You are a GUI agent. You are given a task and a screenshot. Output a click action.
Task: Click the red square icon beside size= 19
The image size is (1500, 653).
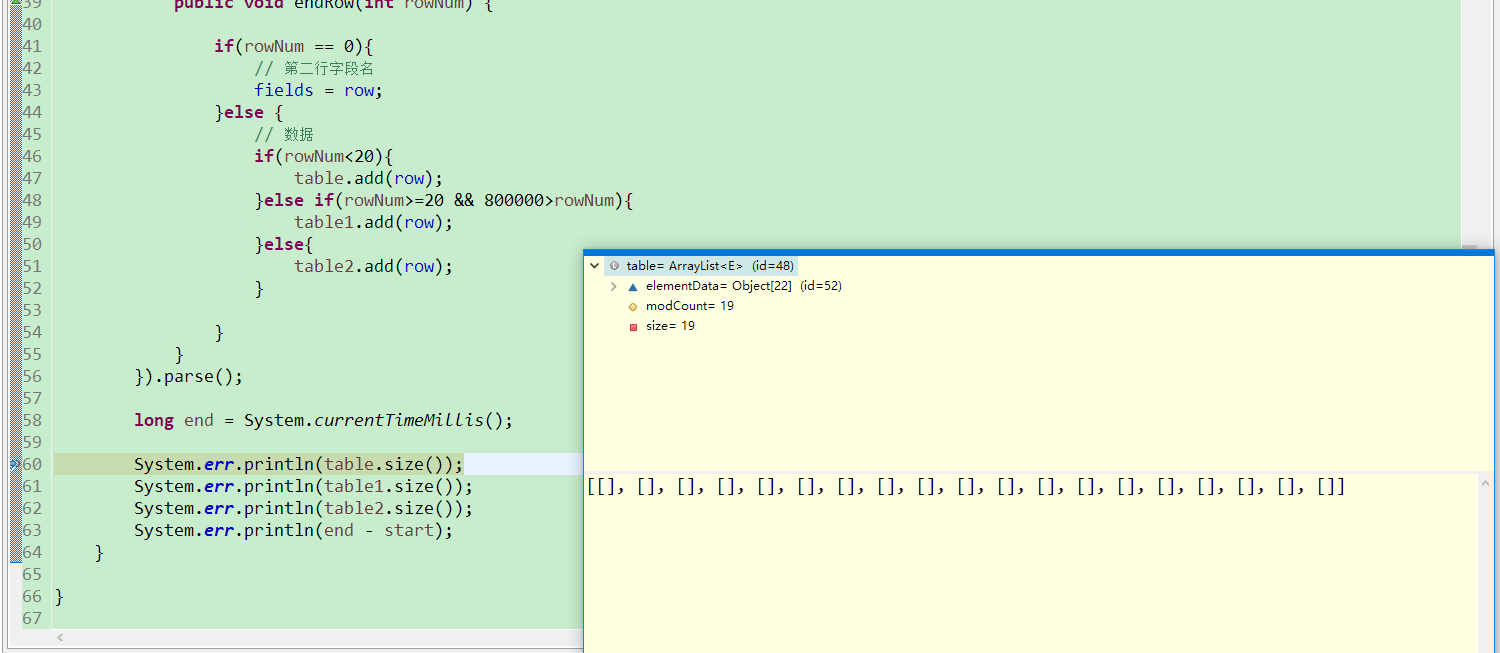click(633, 327)
